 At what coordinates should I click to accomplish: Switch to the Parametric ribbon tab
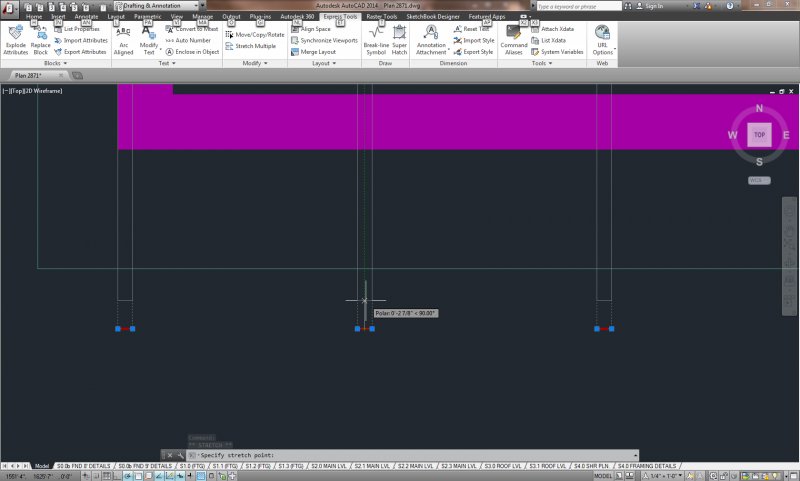[x=148, y=17]
